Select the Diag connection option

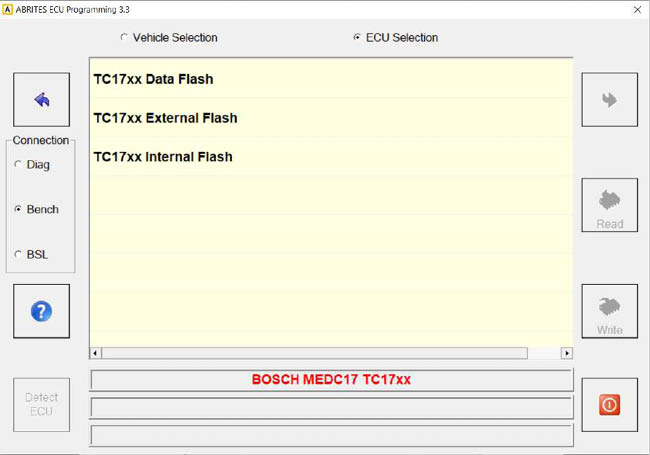tap(18, 165)
